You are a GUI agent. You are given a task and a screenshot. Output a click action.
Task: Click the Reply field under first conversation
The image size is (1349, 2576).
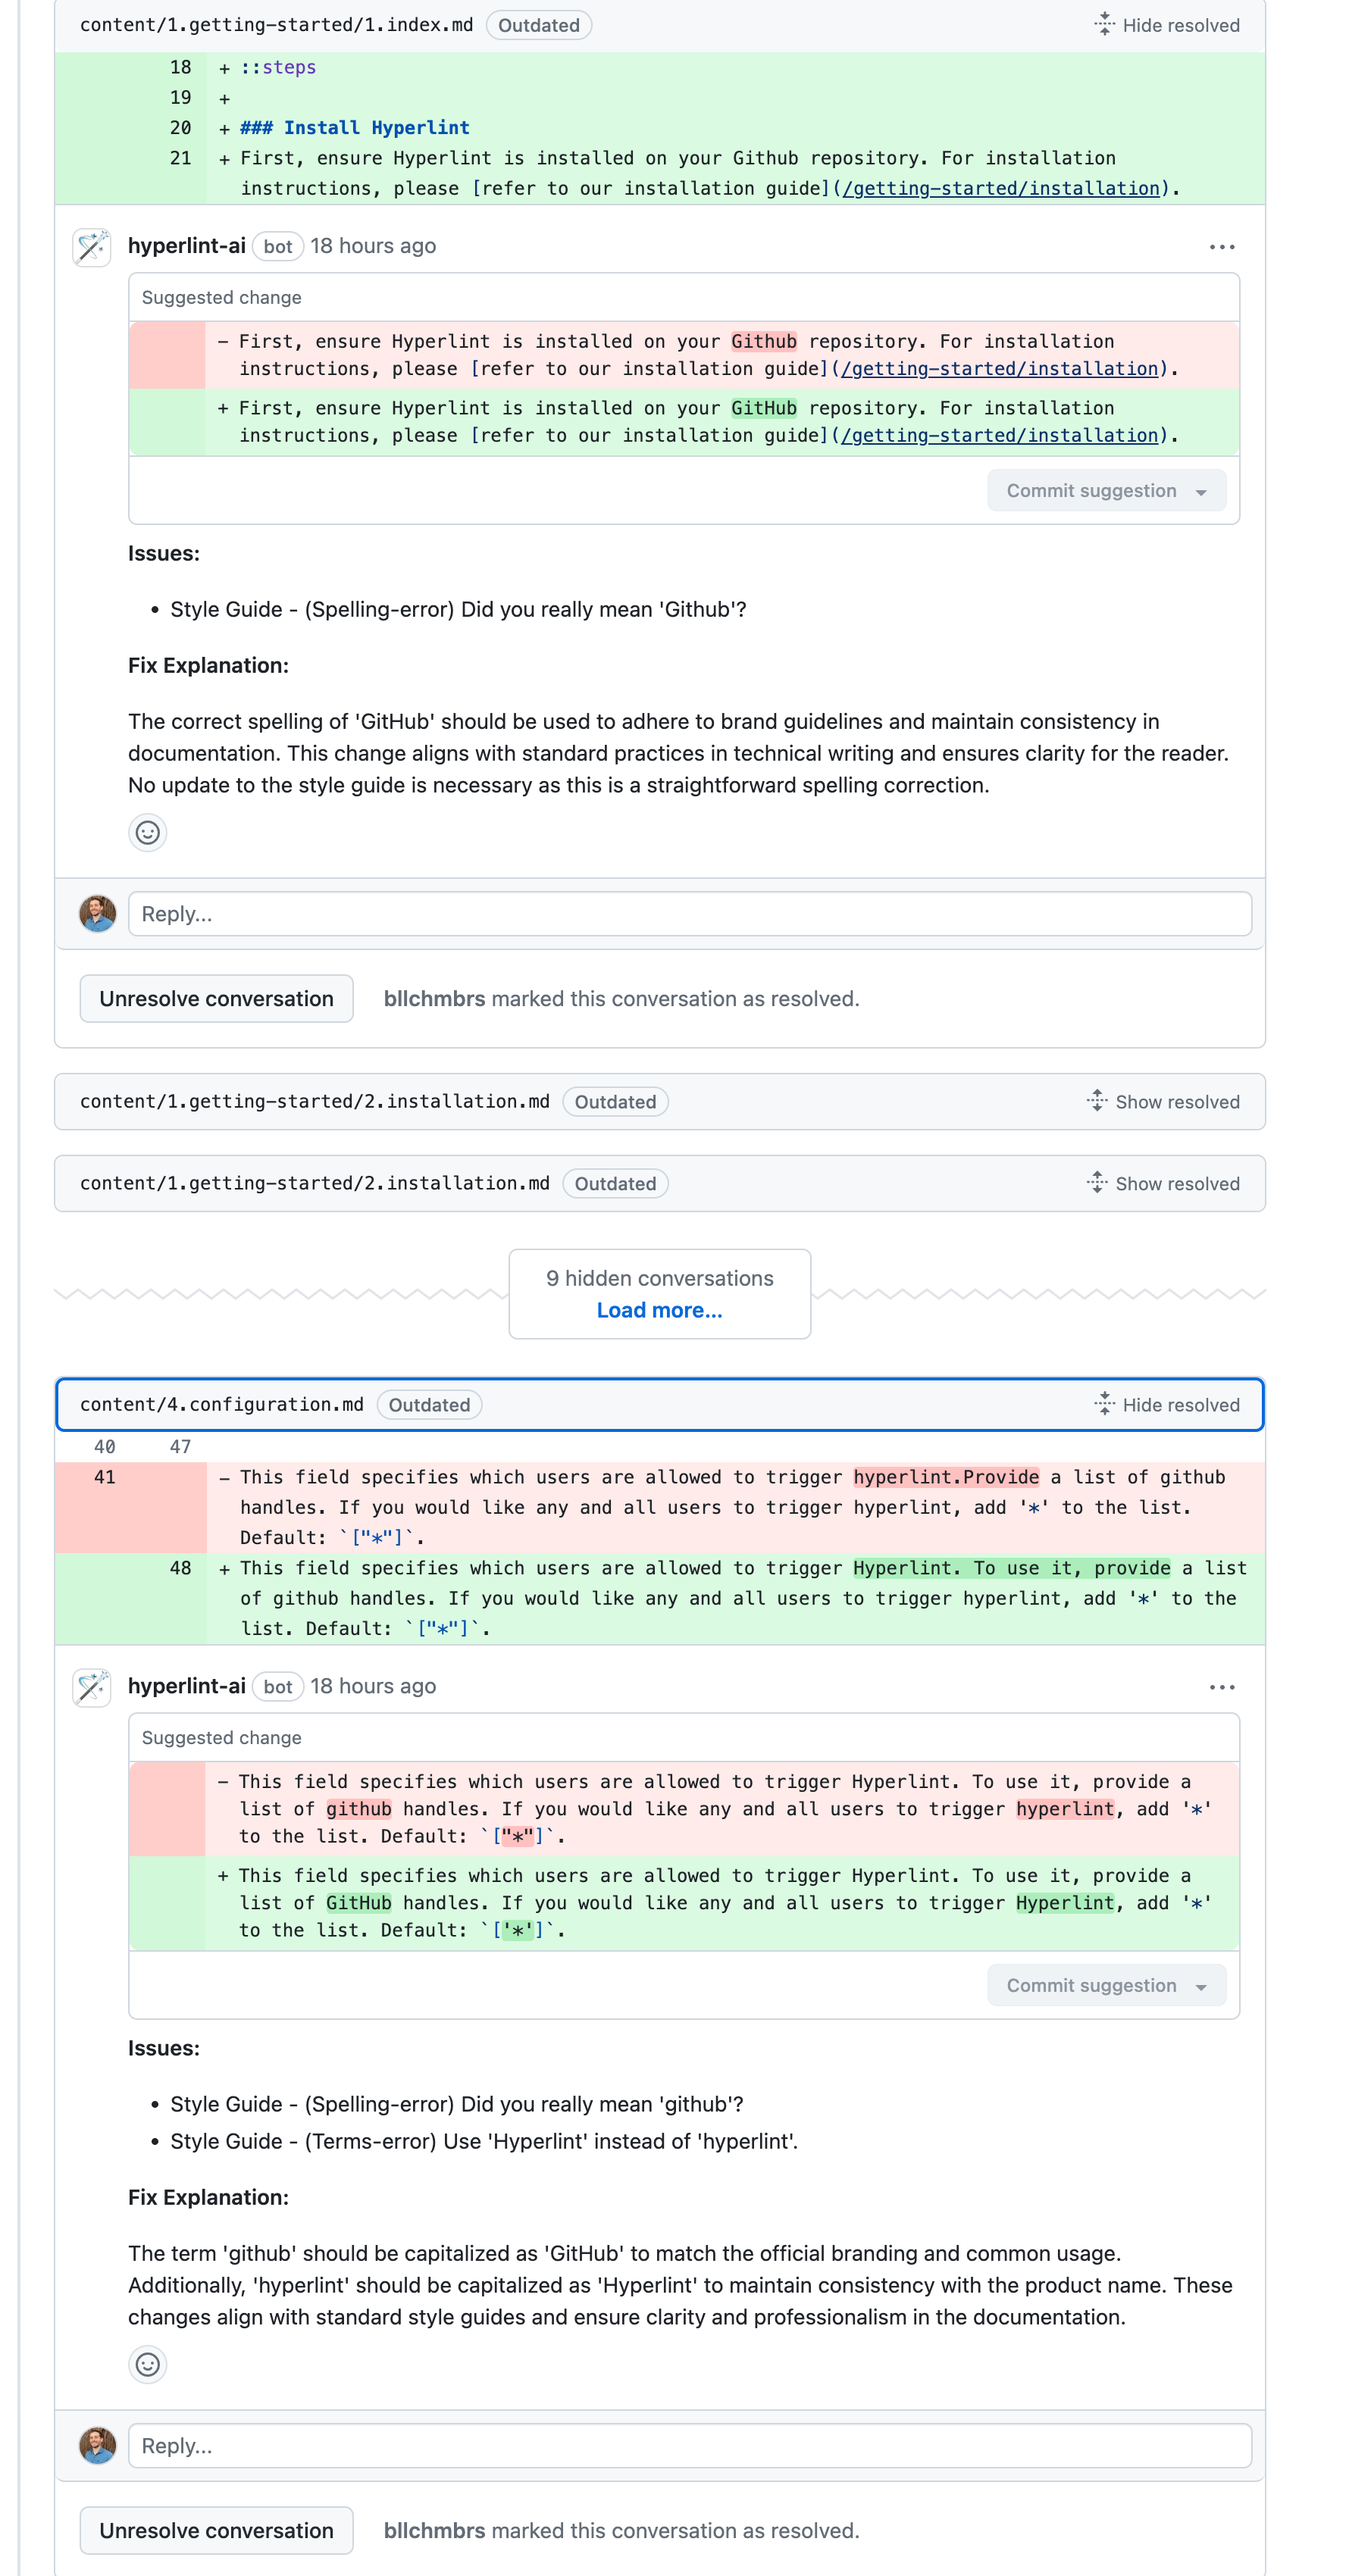pos(689,914)
